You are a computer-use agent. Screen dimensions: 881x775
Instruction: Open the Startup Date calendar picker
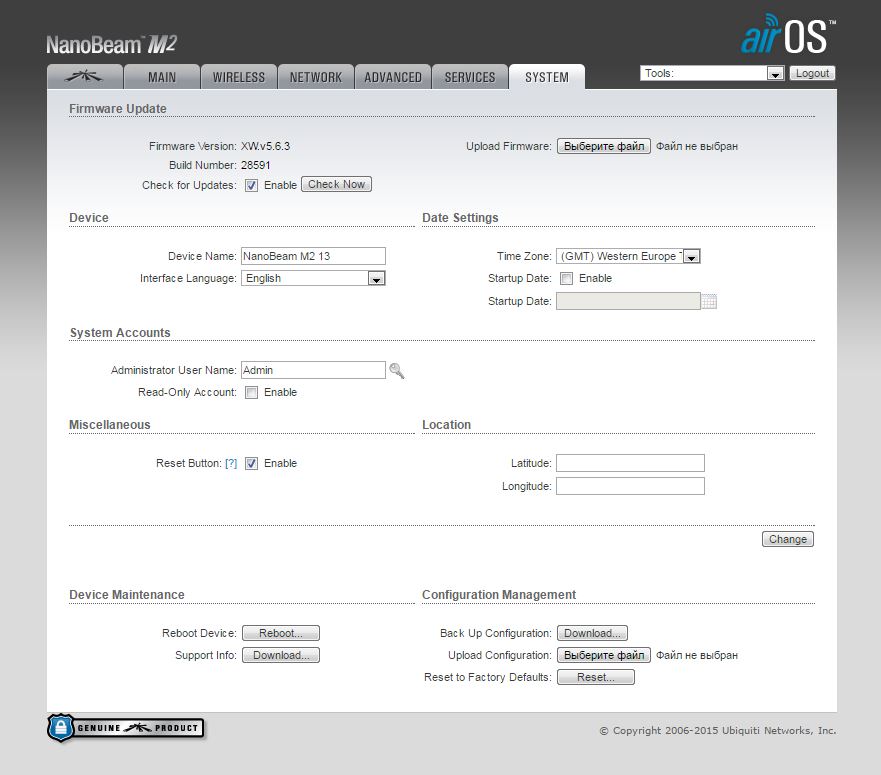coord(709,301)
